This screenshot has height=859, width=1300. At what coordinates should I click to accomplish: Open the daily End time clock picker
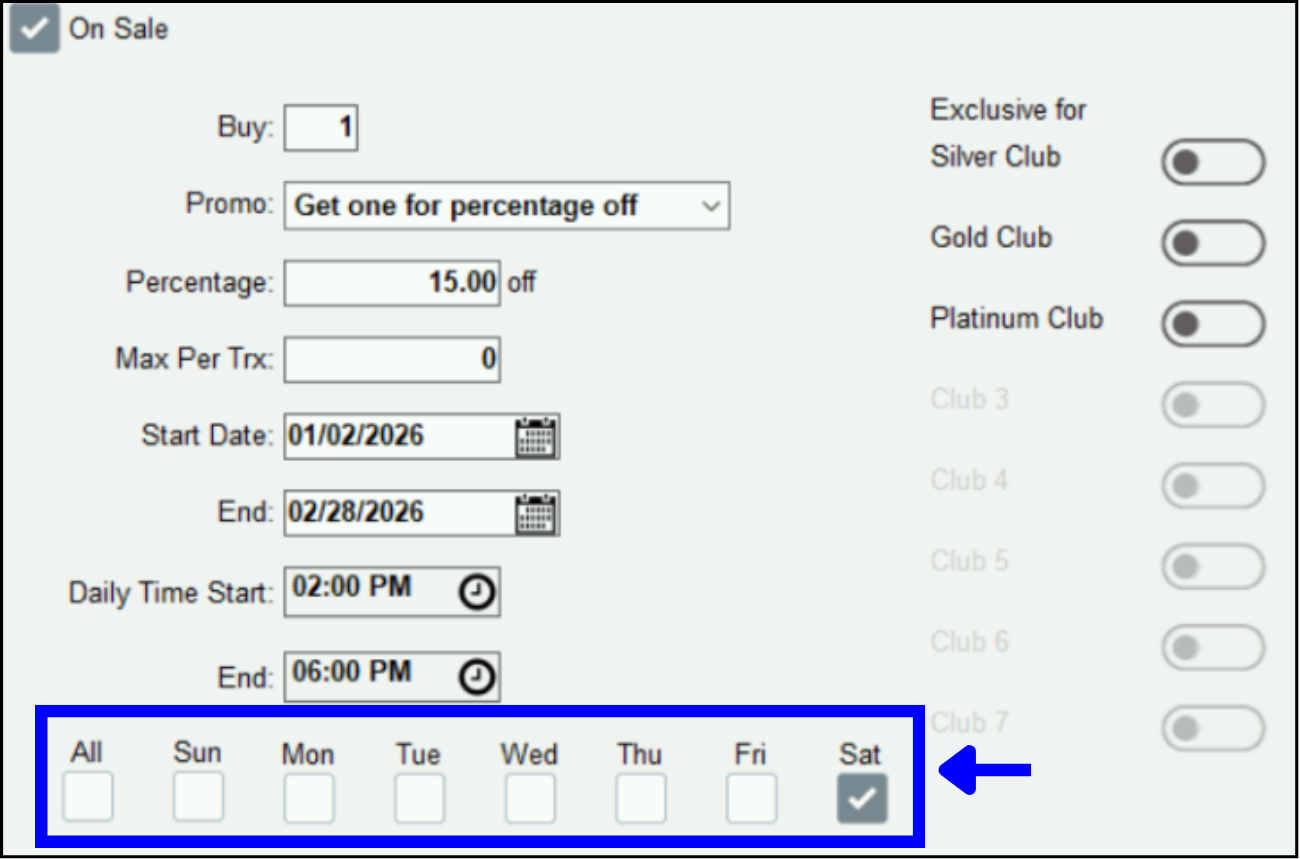click(x=477, y=677)
